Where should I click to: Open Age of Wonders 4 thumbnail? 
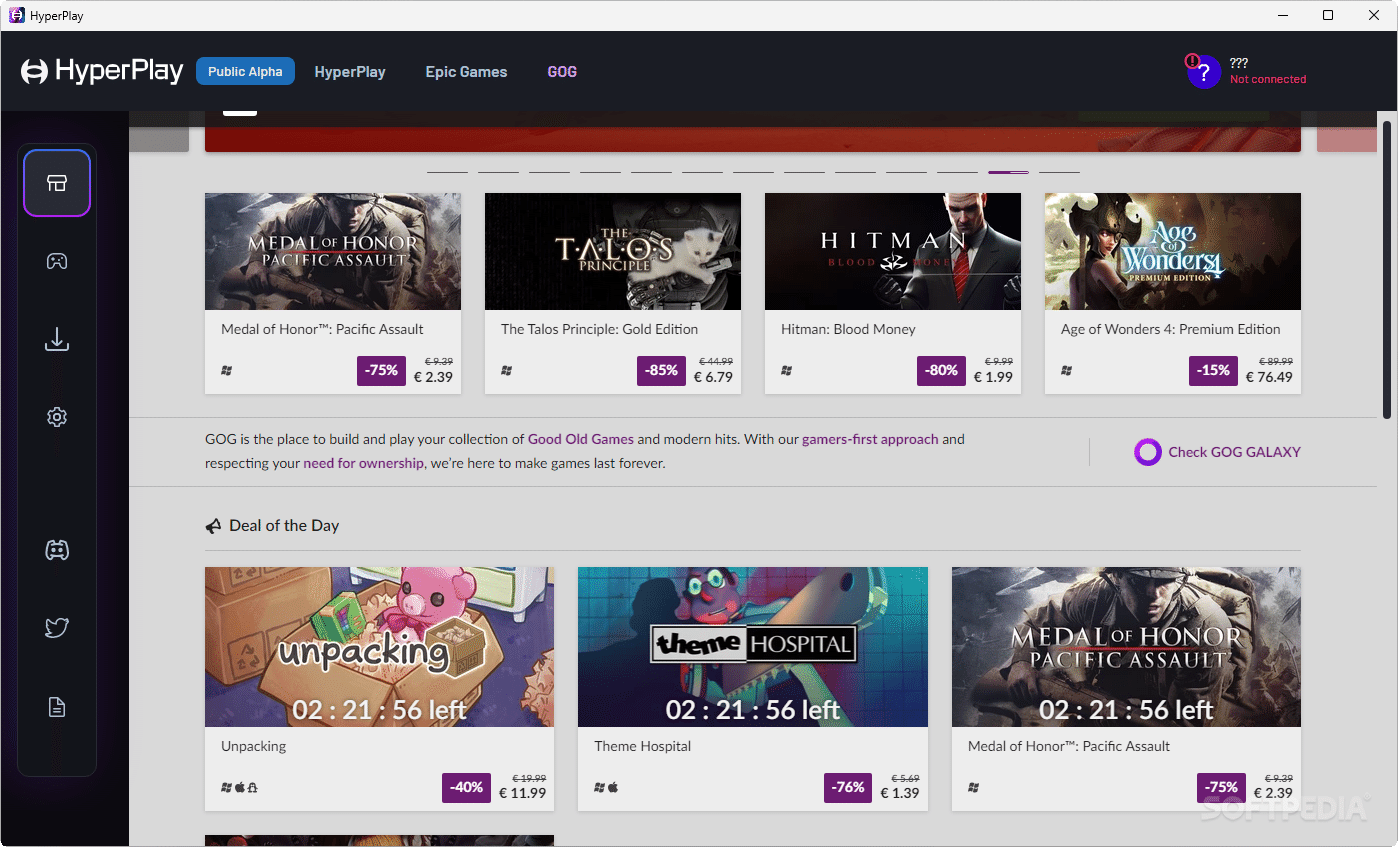point(1173,251)
